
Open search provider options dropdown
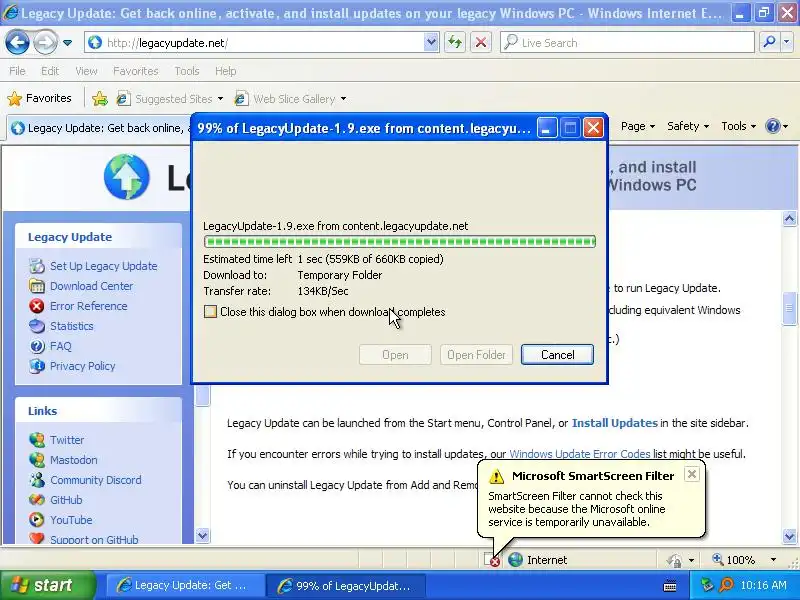(x=786, y=43)
